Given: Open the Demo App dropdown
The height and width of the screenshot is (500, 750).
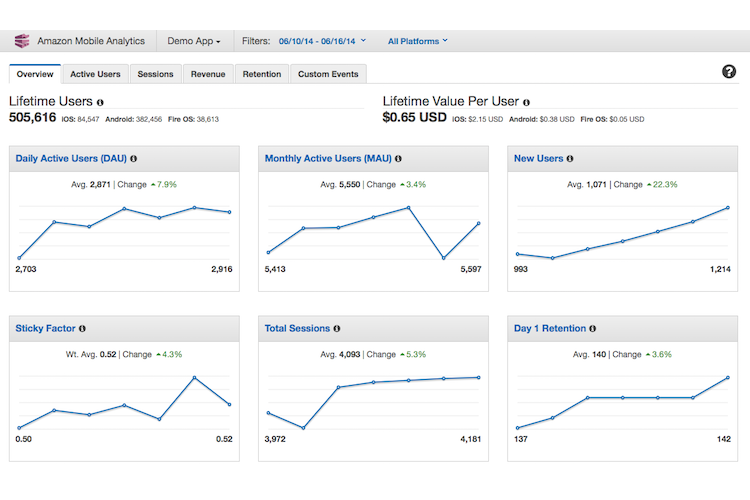Looking at the screenshot, I should 194,41.
